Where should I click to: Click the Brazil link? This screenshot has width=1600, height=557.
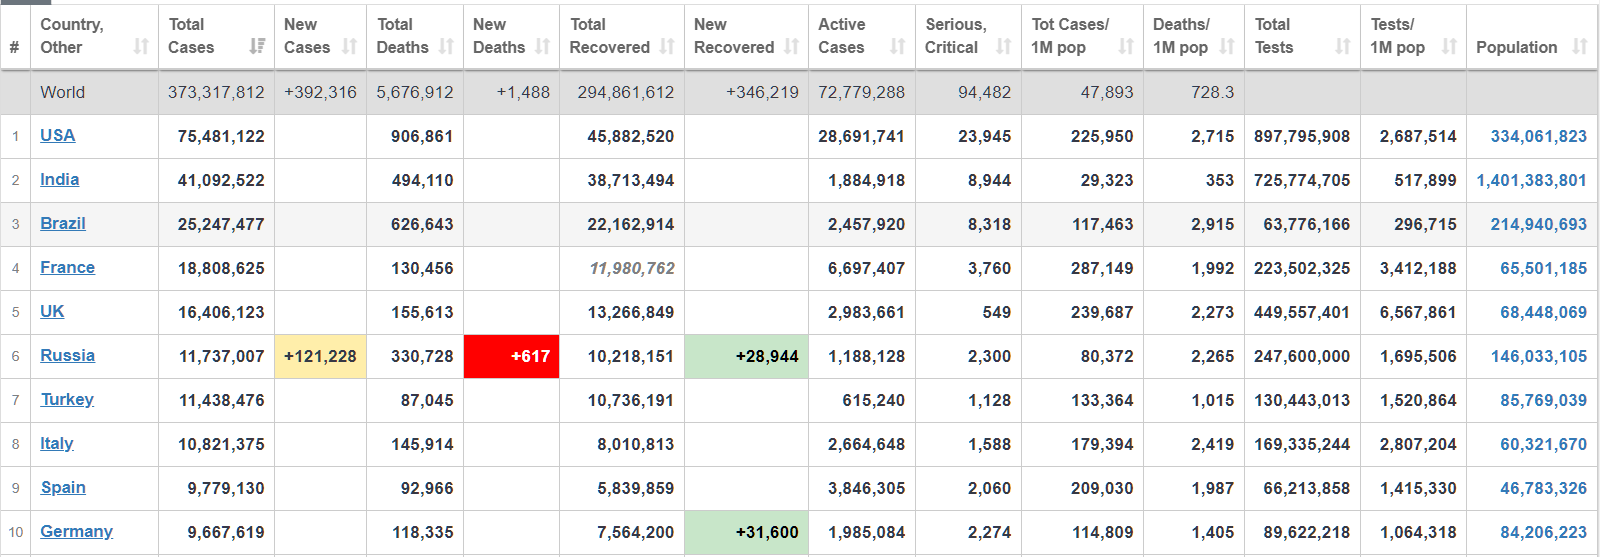click(x=63, y=223)
